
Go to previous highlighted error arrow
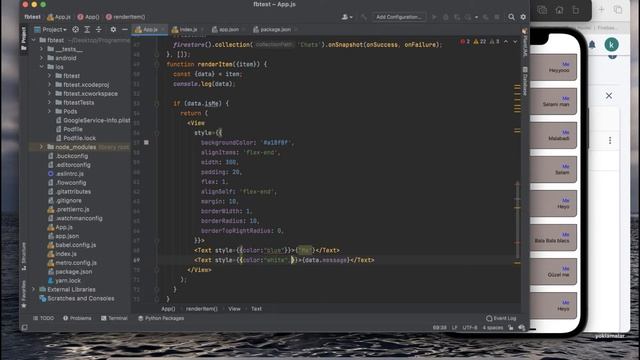click(x=506, y=42)
